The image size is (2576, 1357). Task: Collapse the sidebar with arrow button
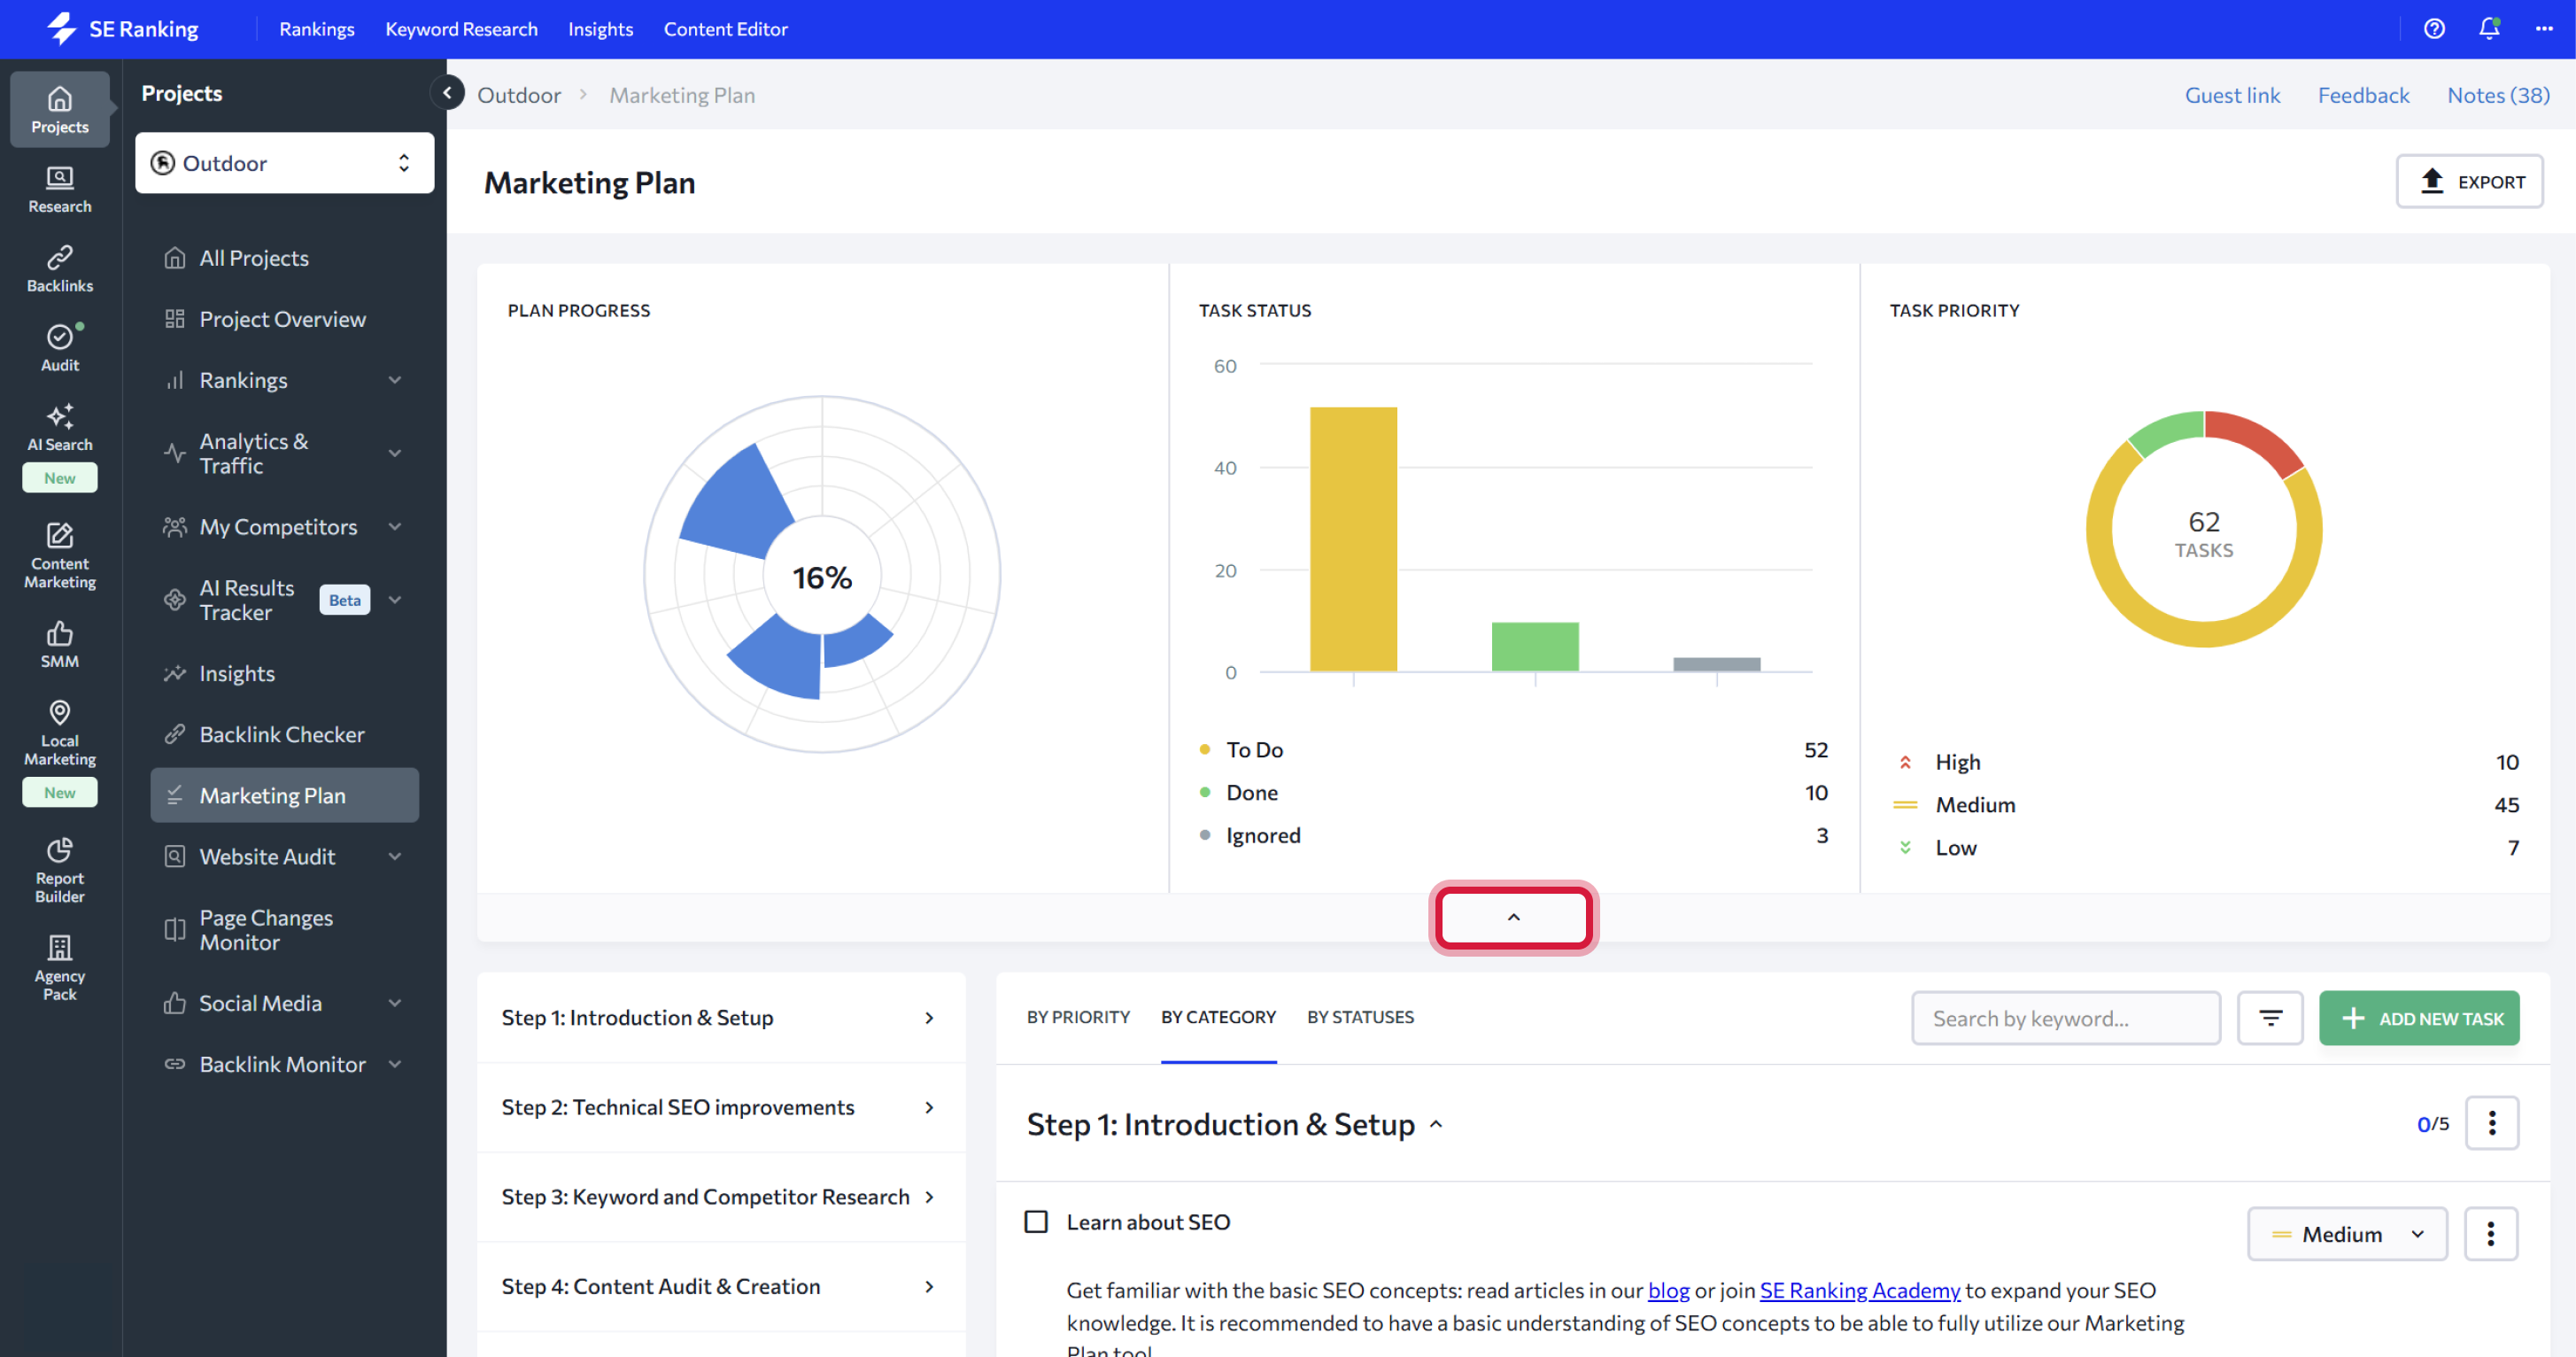pos(447,93)
